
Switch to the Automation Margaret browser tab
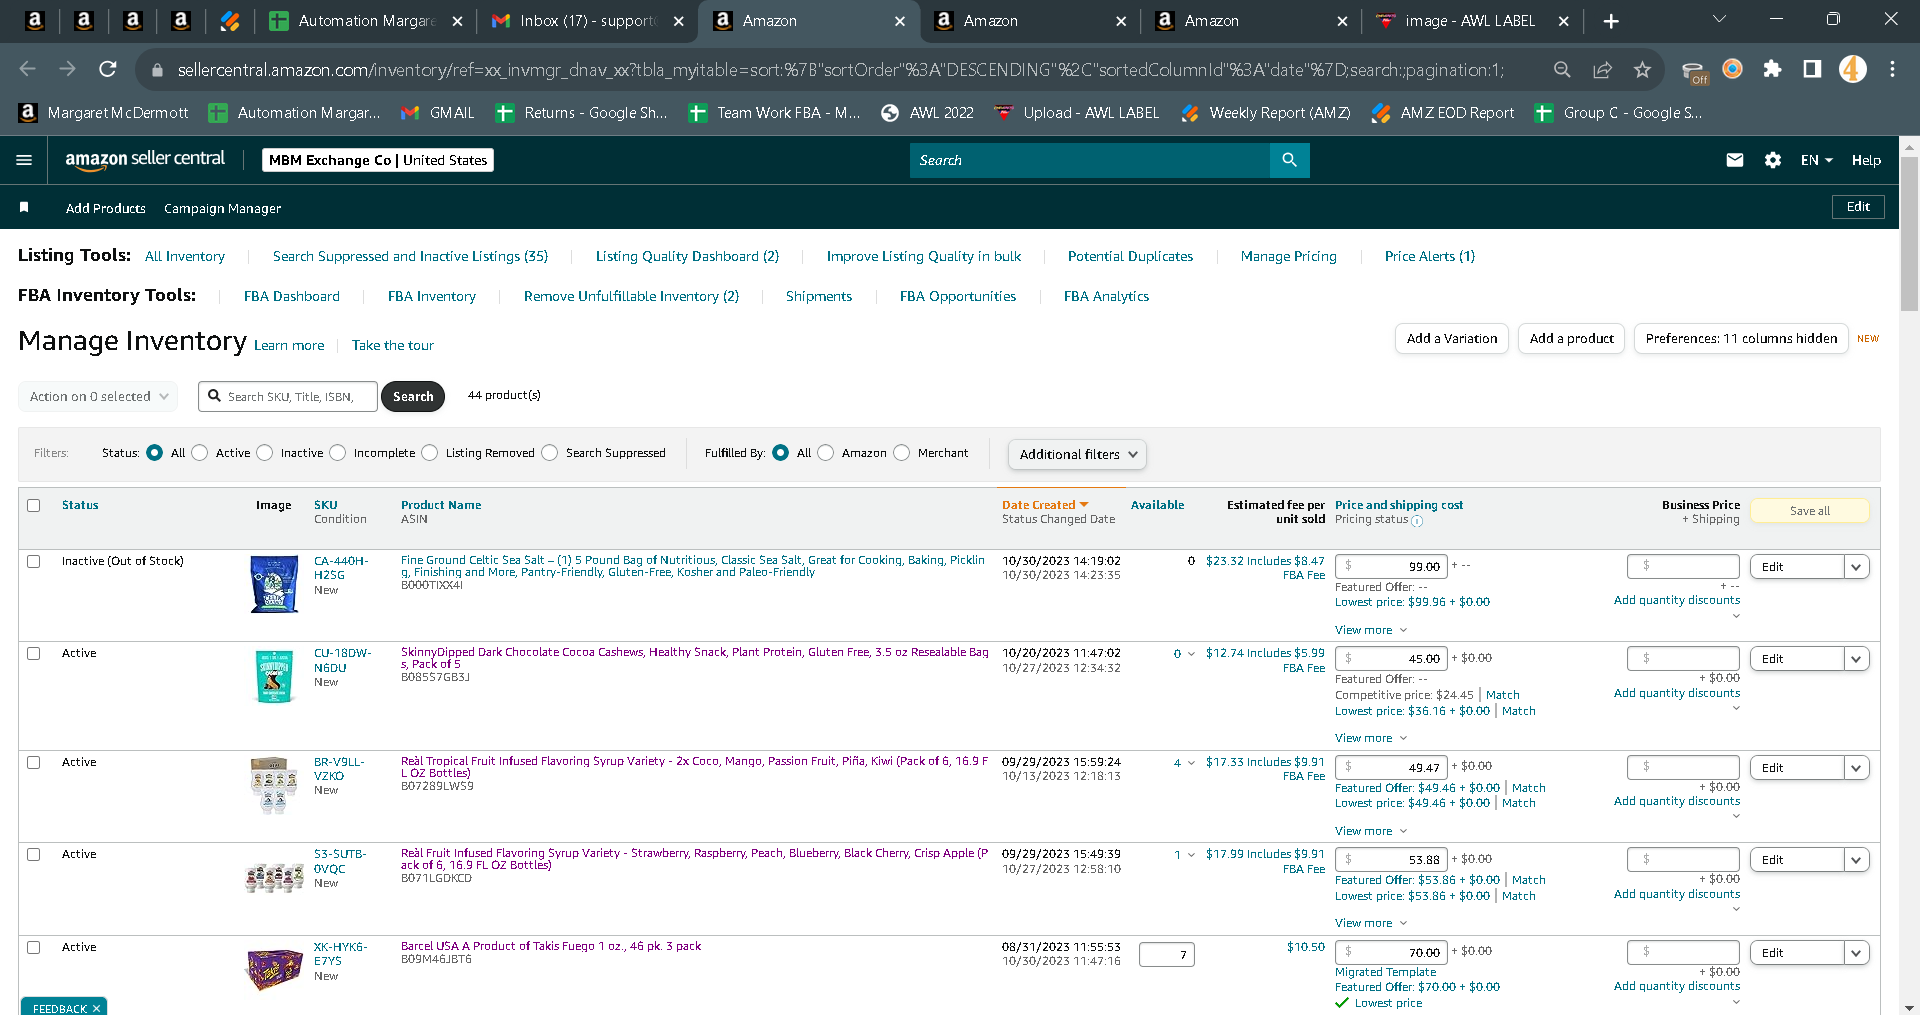point(366,21)
